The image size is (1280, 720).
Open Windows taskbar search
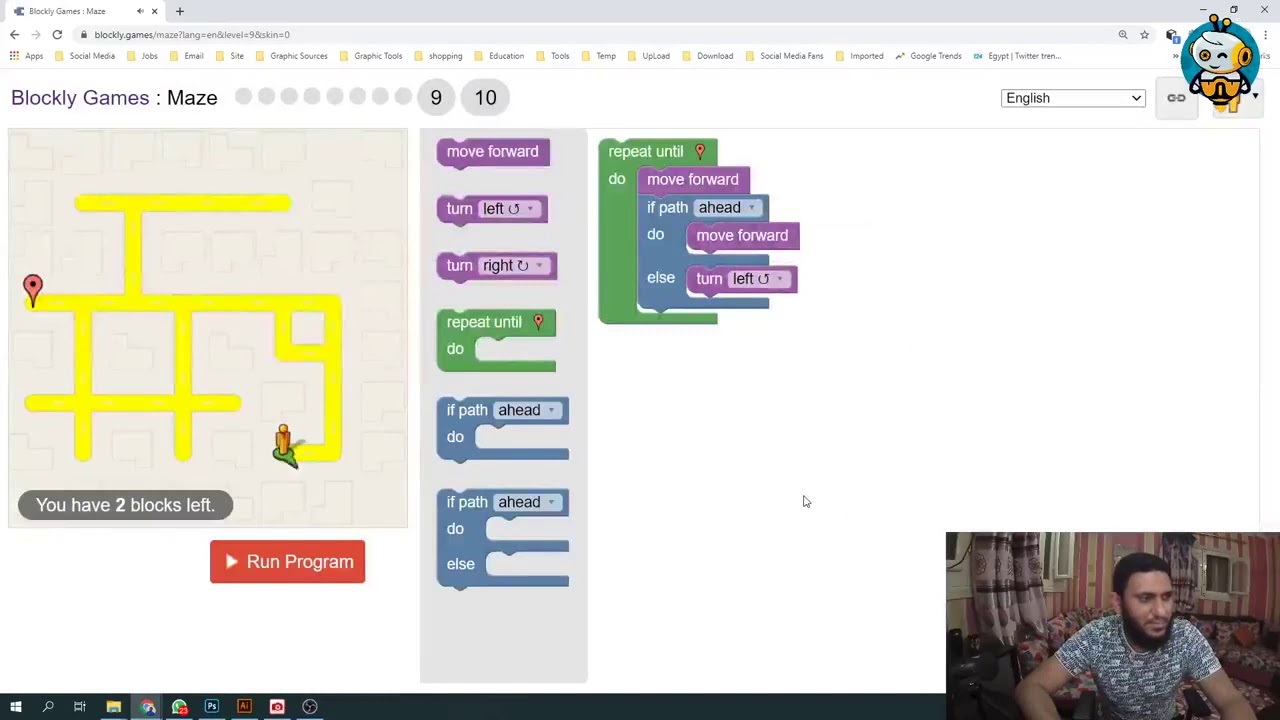[47, 707]
